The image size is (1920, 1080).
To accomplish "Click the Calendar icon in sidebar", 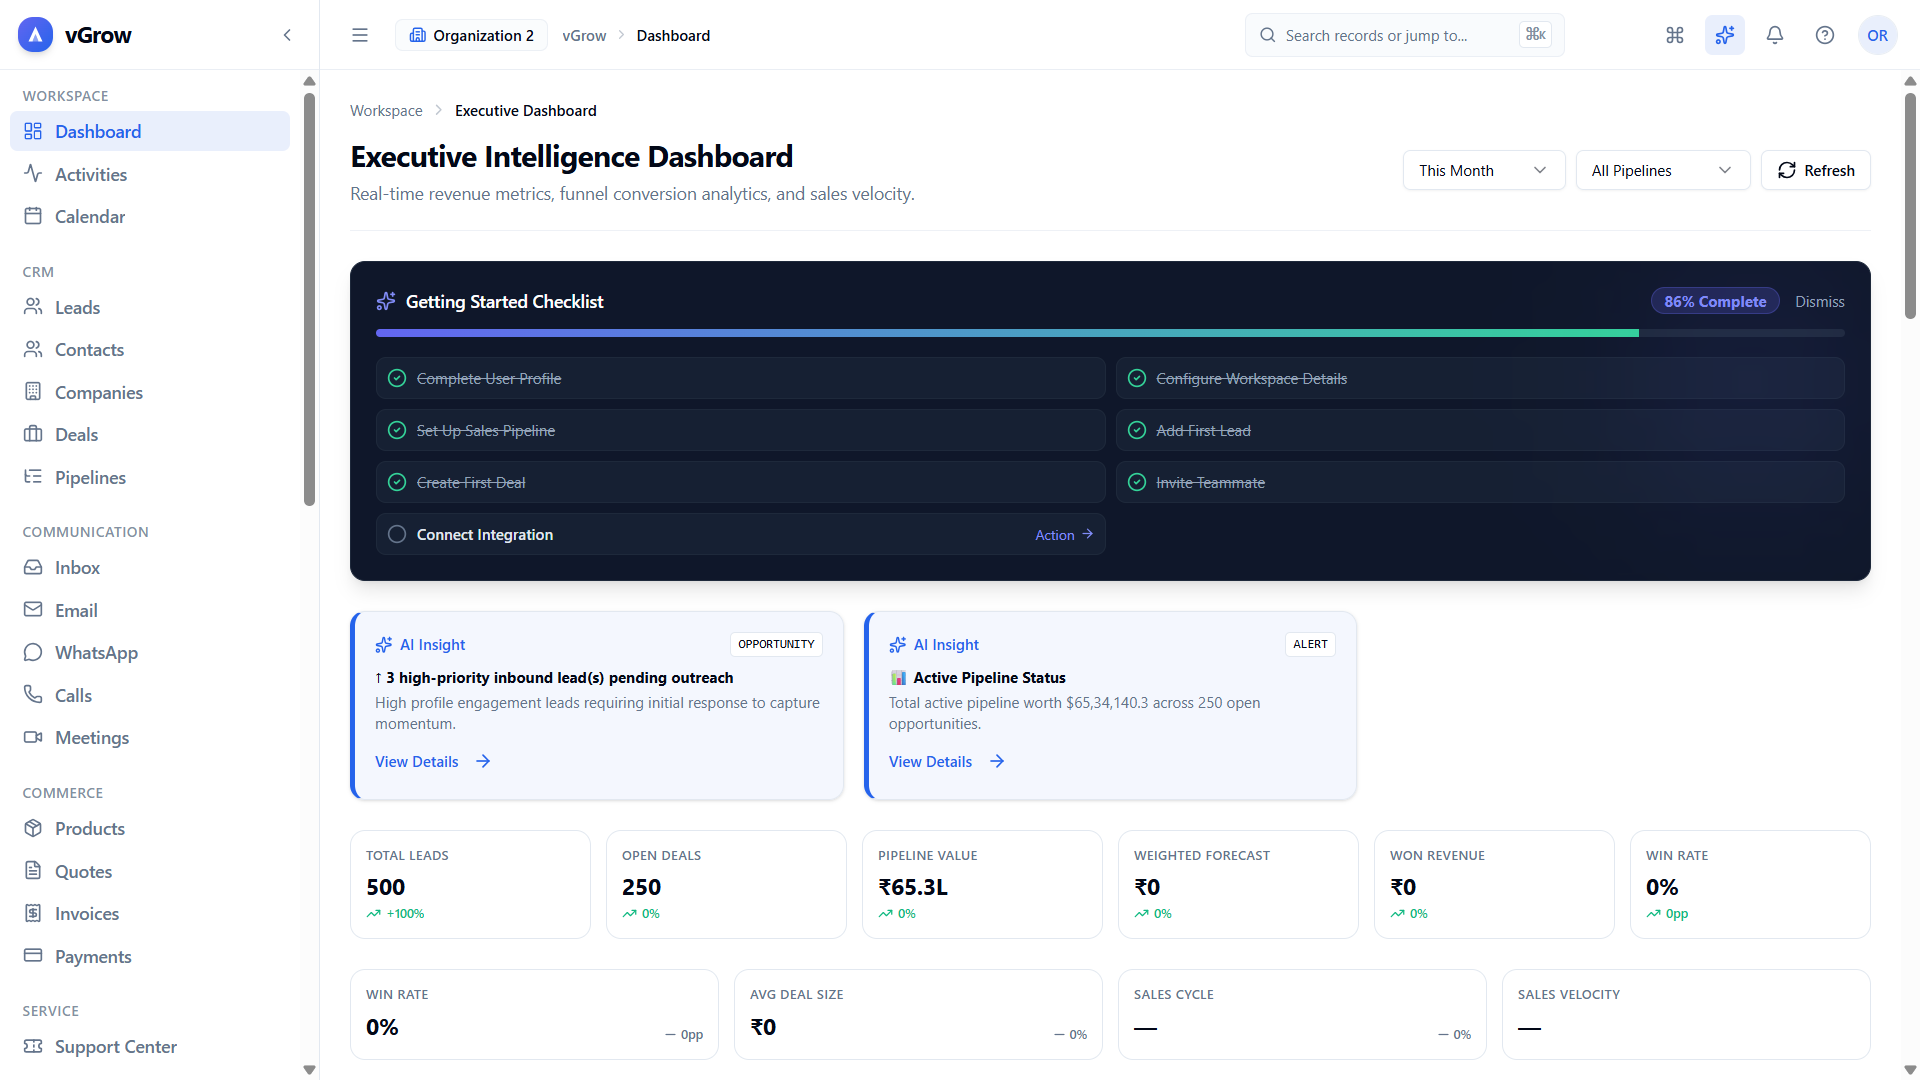I will point(33,216).
